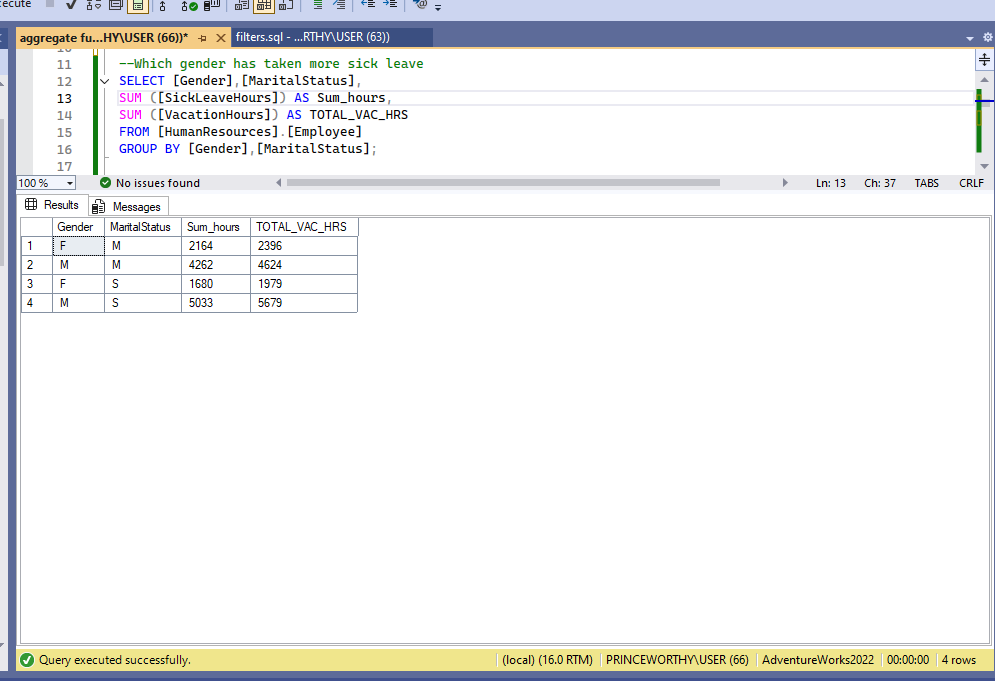Click the TOTAL_VAC_HRS cell 2396
The width and height of the screenshot is (995, 681).
click(x=304, y=246)
